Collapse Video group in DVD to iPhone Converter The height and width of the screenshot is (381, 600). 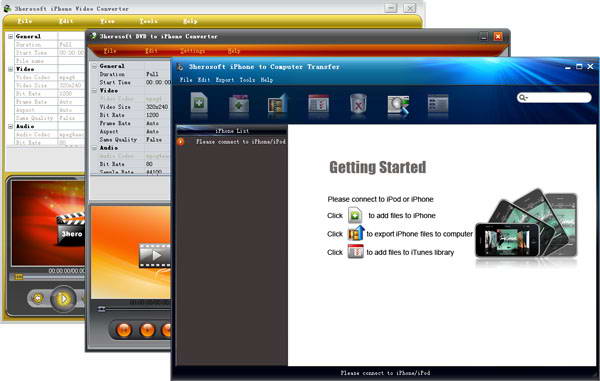94,91
